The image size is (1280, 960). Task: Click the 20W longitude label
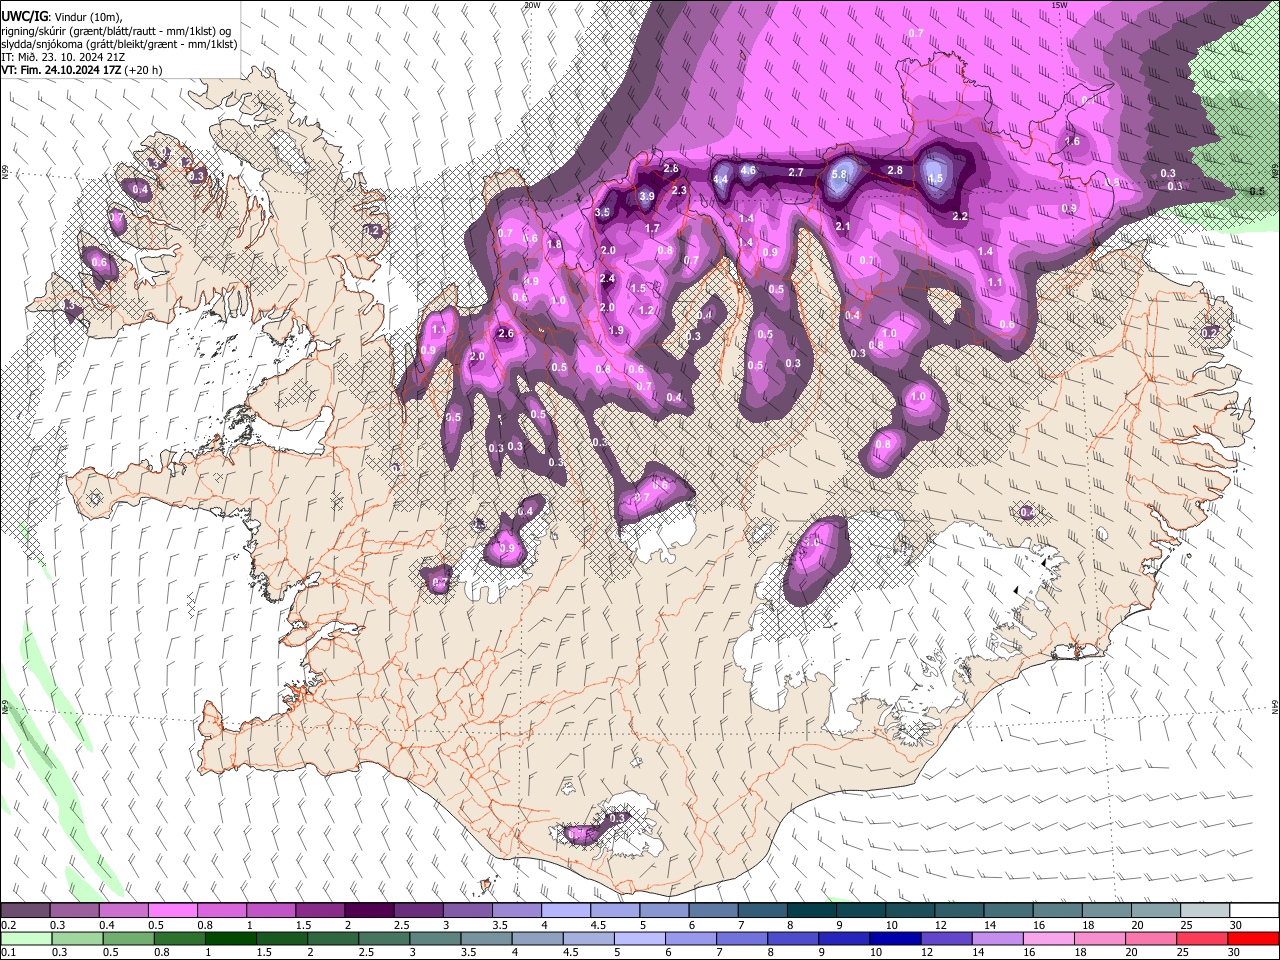coord(532,5)
